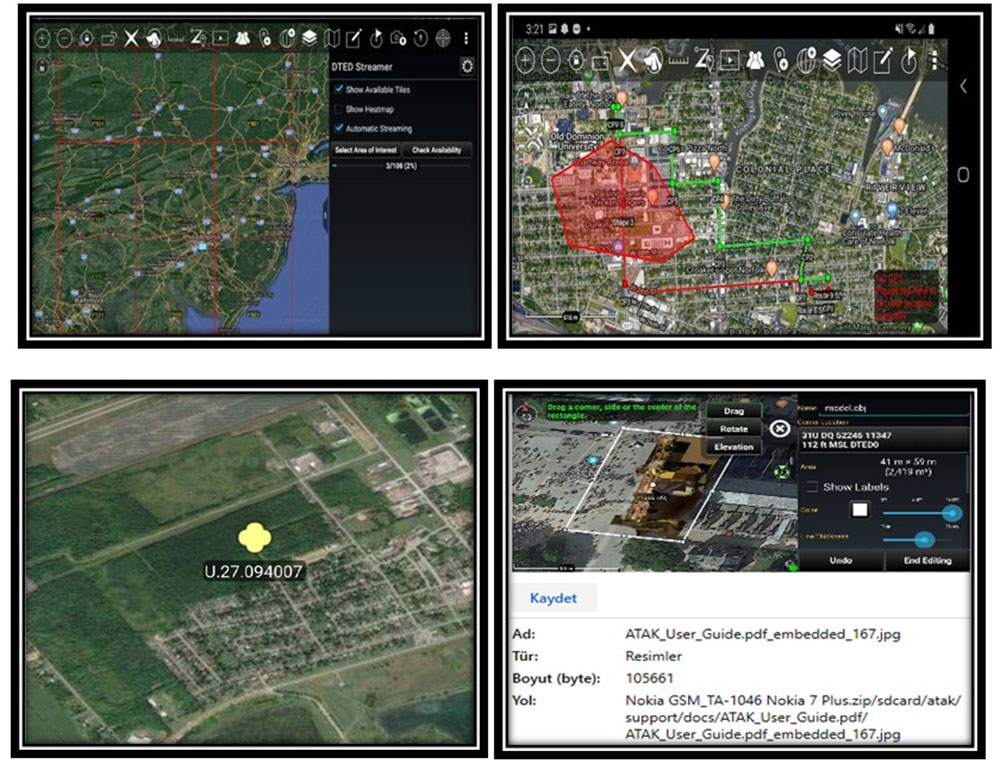Click the yellow U.27.094007 marker

pos(254,538)
